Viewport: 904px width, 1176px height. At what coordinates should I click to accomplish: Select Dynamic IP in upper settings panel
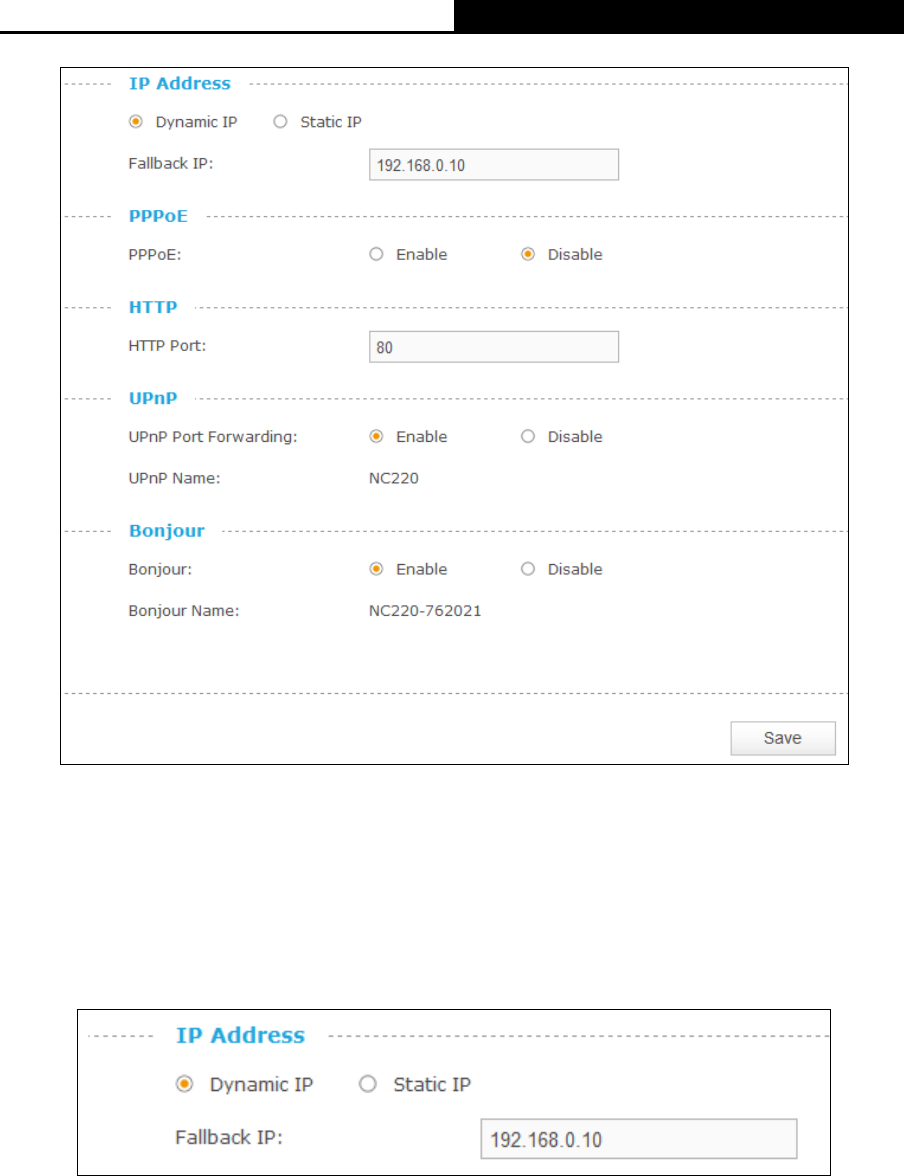point(136,122)
